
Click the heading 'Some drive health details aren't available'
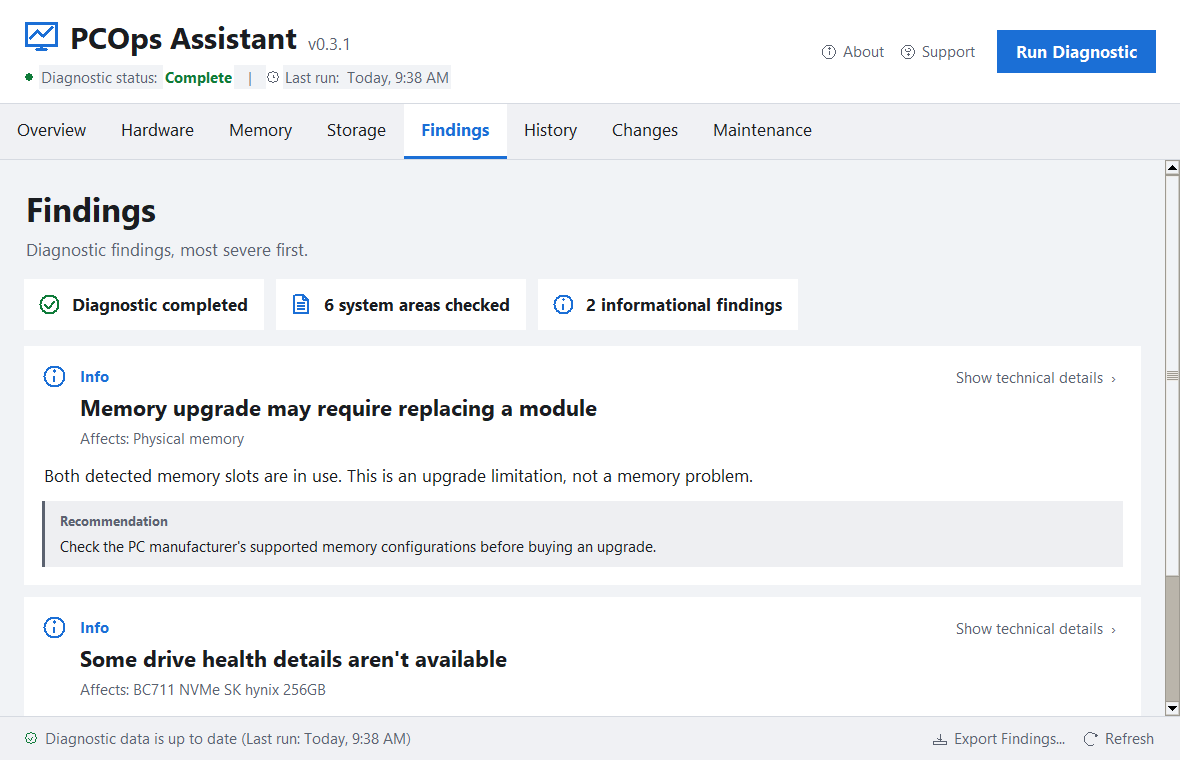click(293, 659)
